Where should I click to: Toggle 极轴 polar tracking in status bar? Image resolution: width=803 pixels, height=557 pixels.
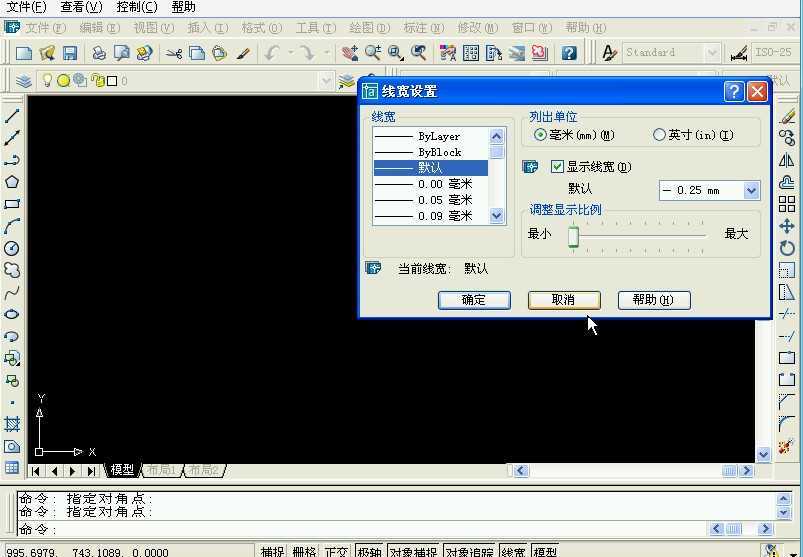point(369,552)
